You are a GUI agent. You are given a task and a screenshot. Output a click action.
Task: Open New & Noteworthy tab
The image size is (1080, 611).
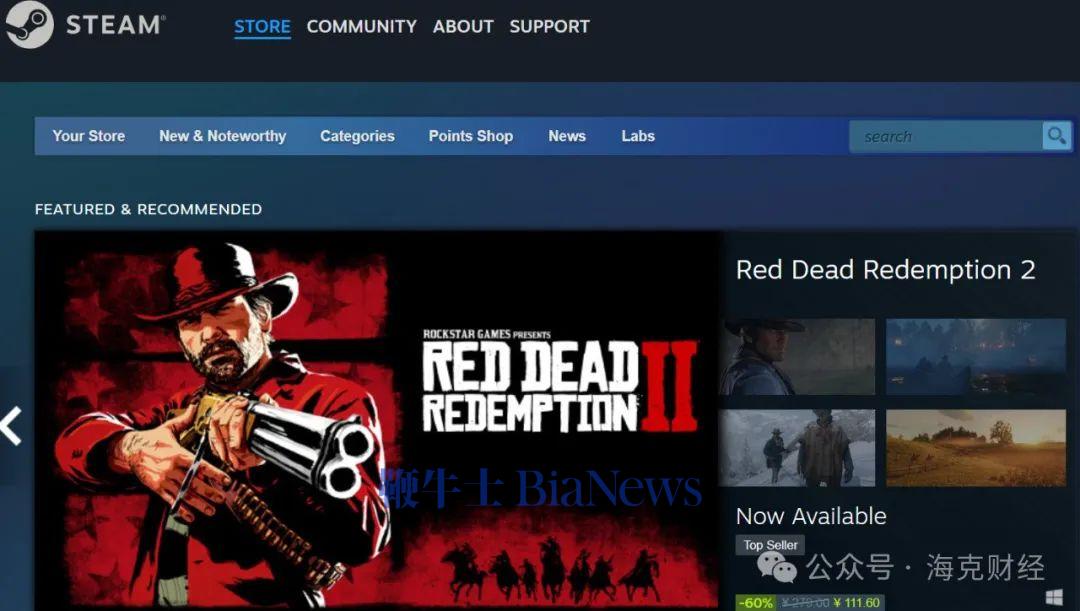pyautogui.click(x=222, y=136)
